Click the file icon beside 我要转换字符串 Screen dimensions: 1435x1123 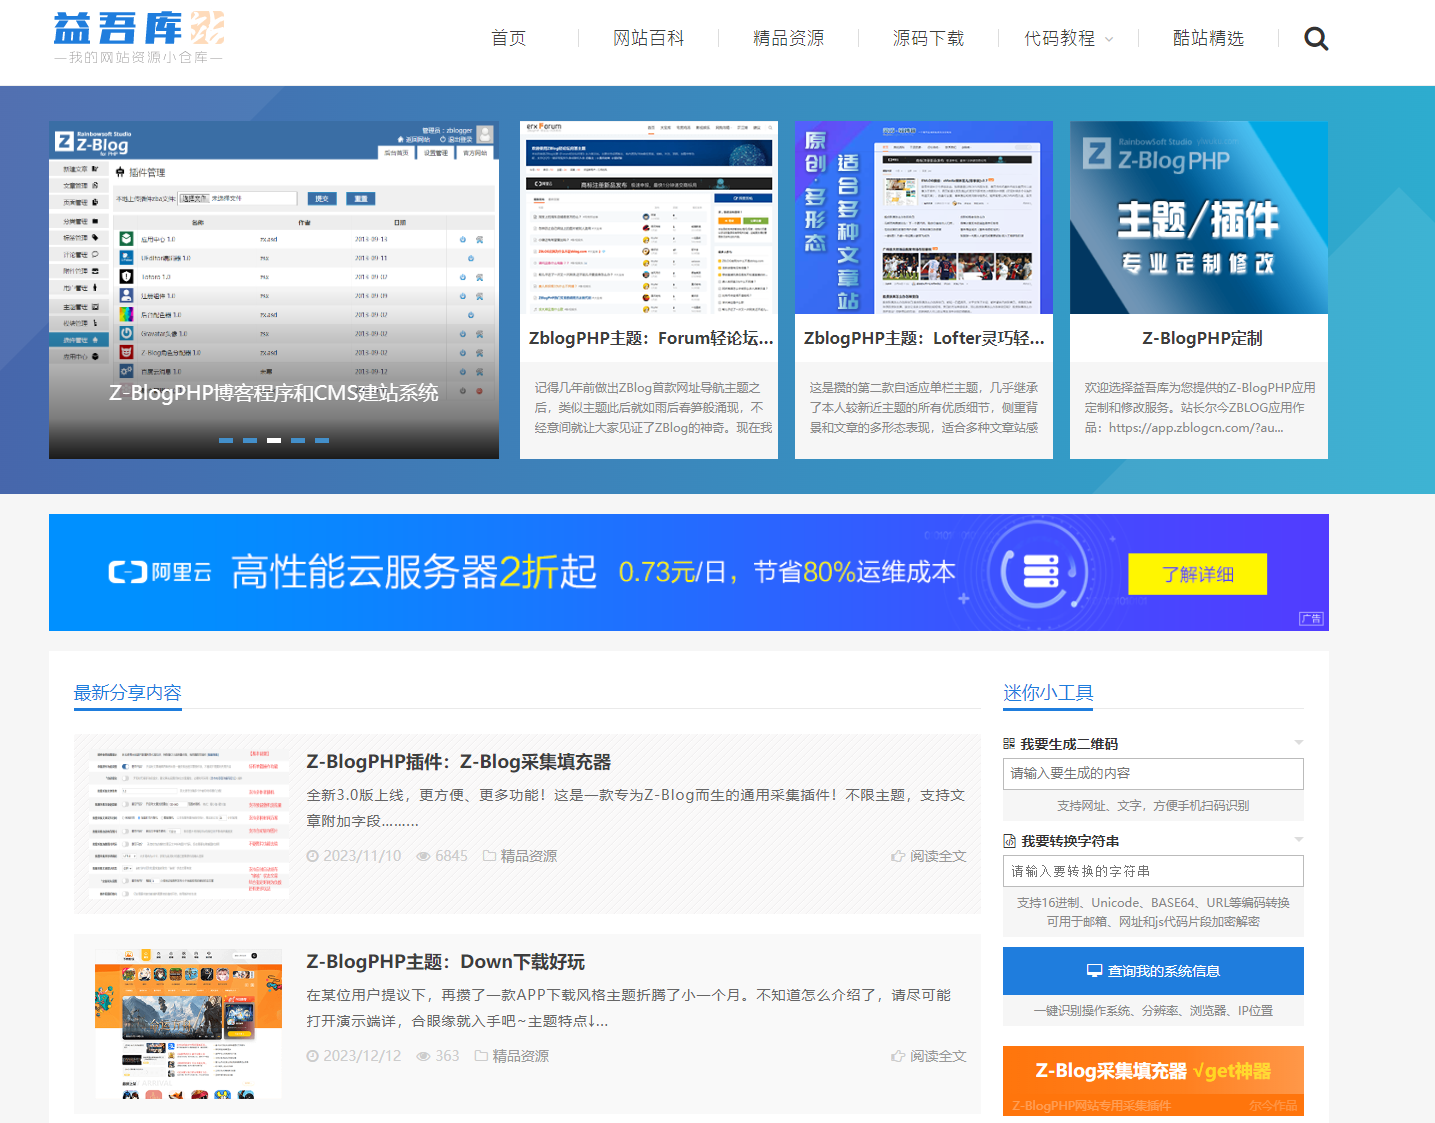pos(1009,841)
